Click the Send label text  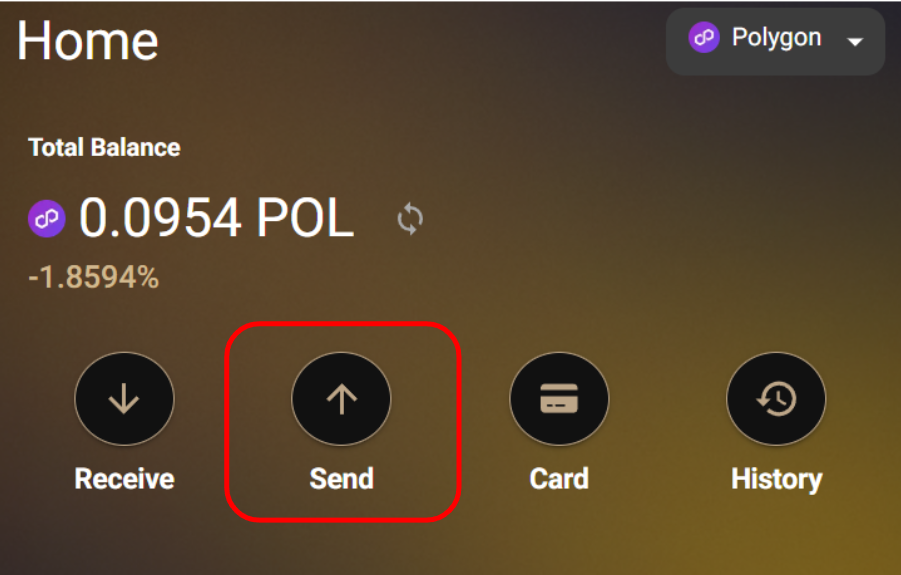tap(342, 478)
